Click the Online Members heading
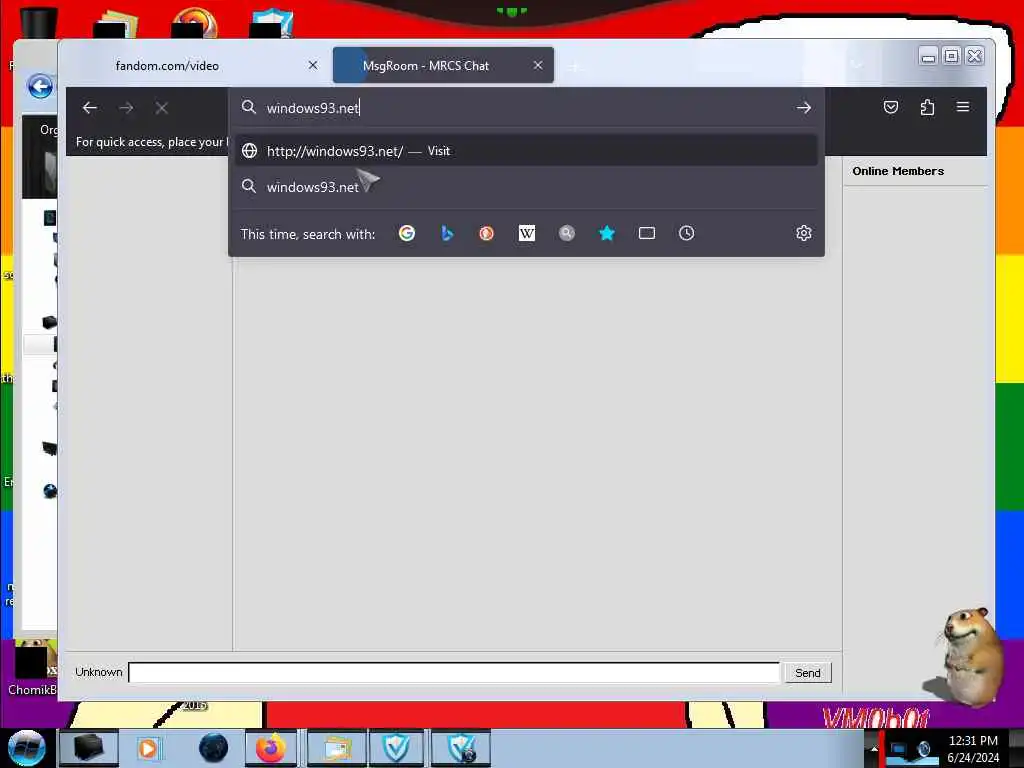Image resolution: width=1024 pixels, height=768 pixels. point(898,171)
